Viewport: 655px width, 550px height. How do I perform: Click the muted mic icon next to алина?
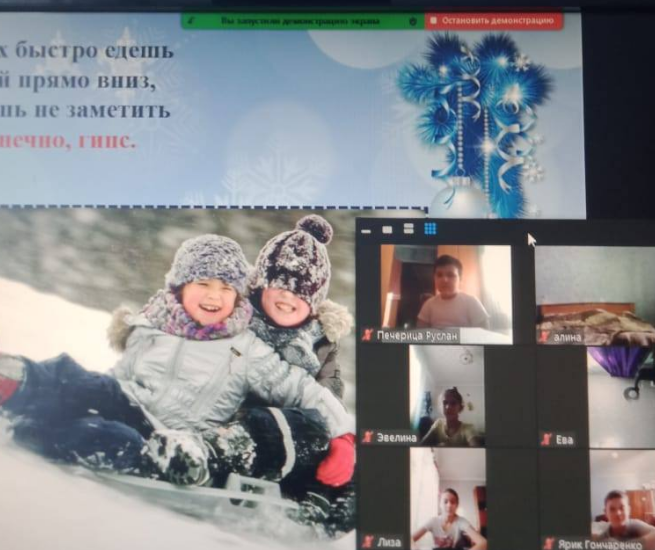(x=545, y=337)
